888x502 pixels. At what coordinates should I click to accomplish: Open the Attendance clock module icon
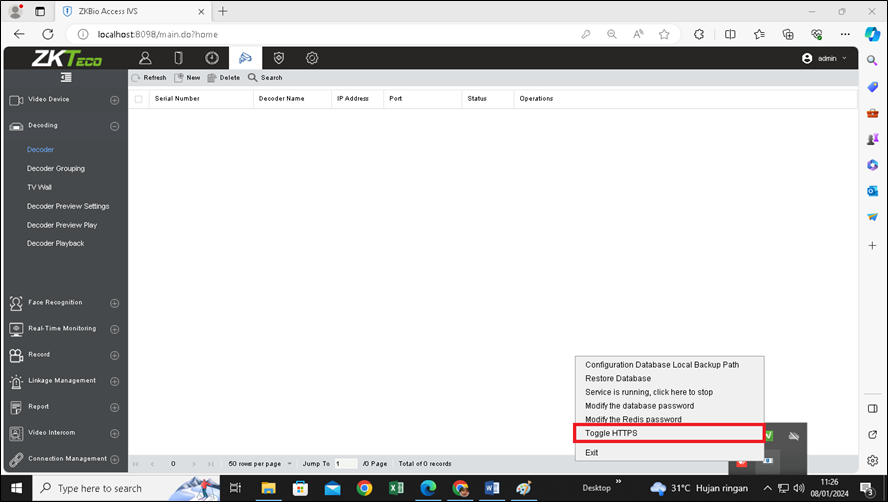pyautogui.click(x=212, y=58)
